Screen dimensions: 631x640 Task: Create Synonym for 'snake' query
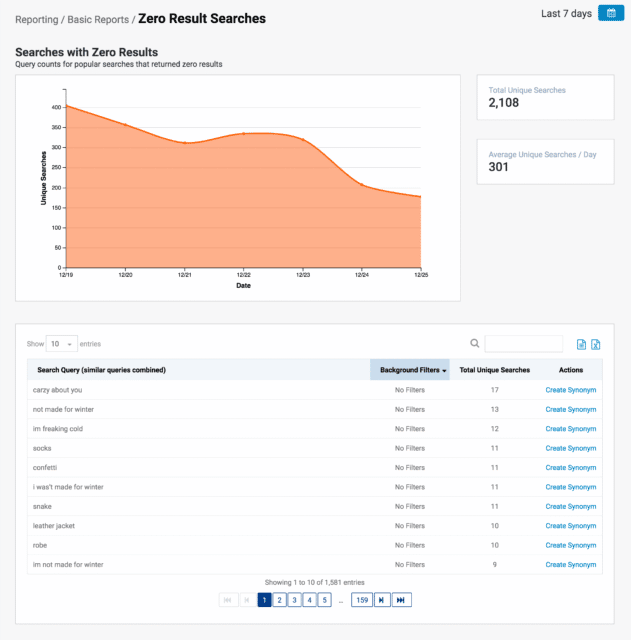(x=571, y=506)
